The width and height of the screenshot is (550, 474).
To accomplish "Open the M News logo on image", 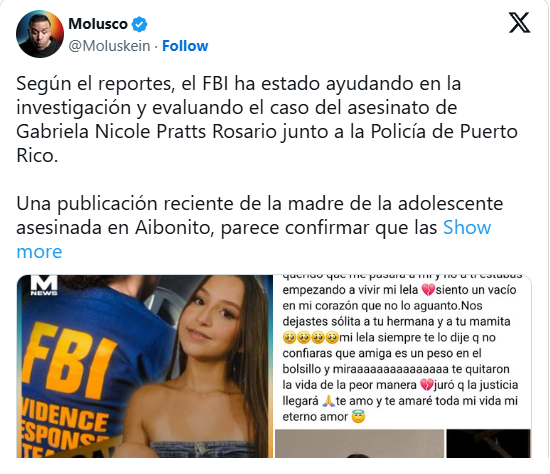I will point(44,285).
